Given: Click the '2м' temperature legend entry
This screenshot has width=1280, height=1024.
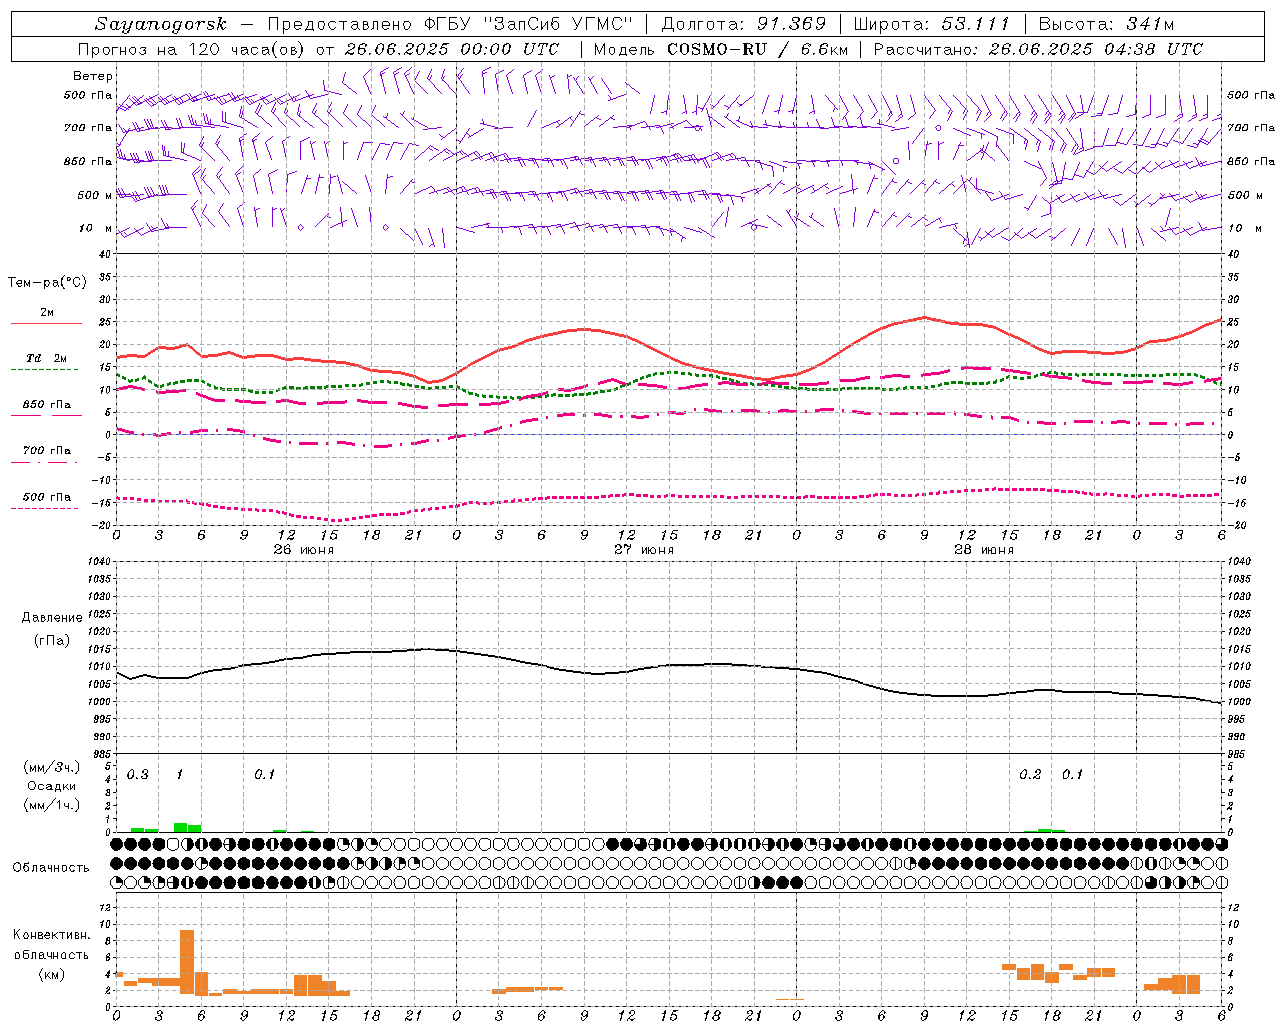Looking at the screenshot, I should pyautogui.click(x=47, y=312).
